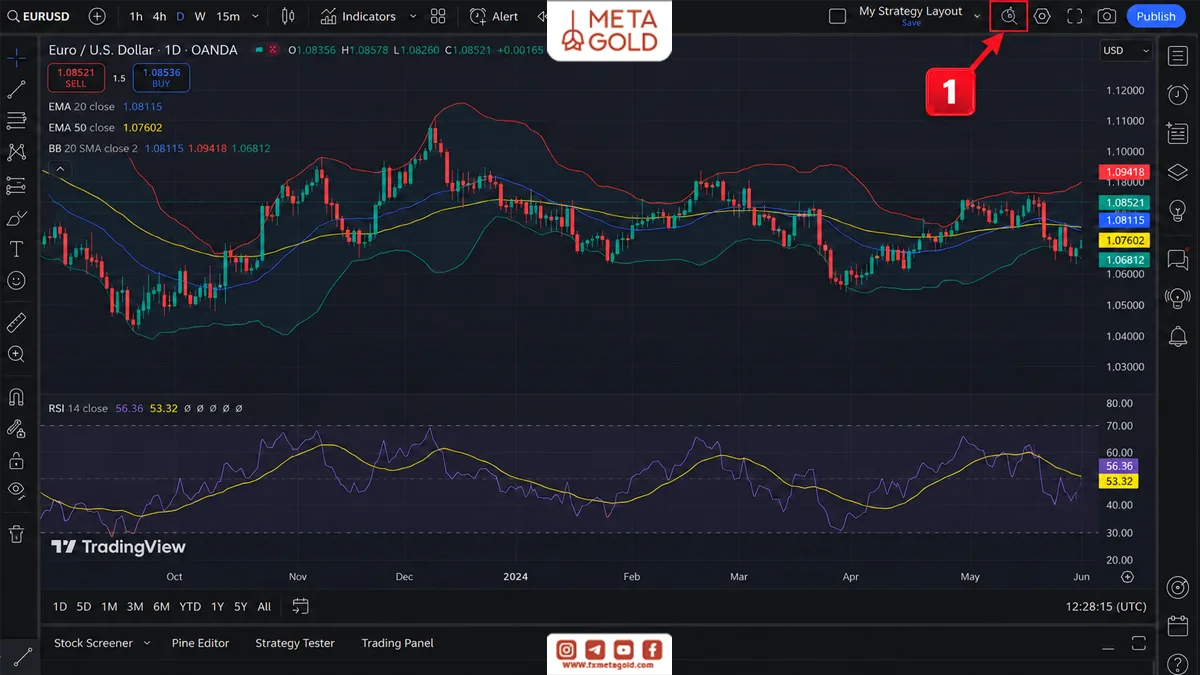Select the Text tool in left toolbar
Screen dimensions: 1200x675
16,248
